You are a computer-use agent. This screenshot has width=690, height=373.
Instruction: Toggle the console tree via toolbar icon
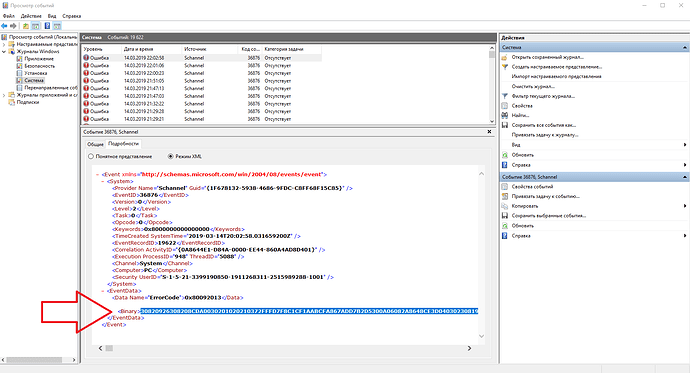pyautogui.click(x=36, y=26)
